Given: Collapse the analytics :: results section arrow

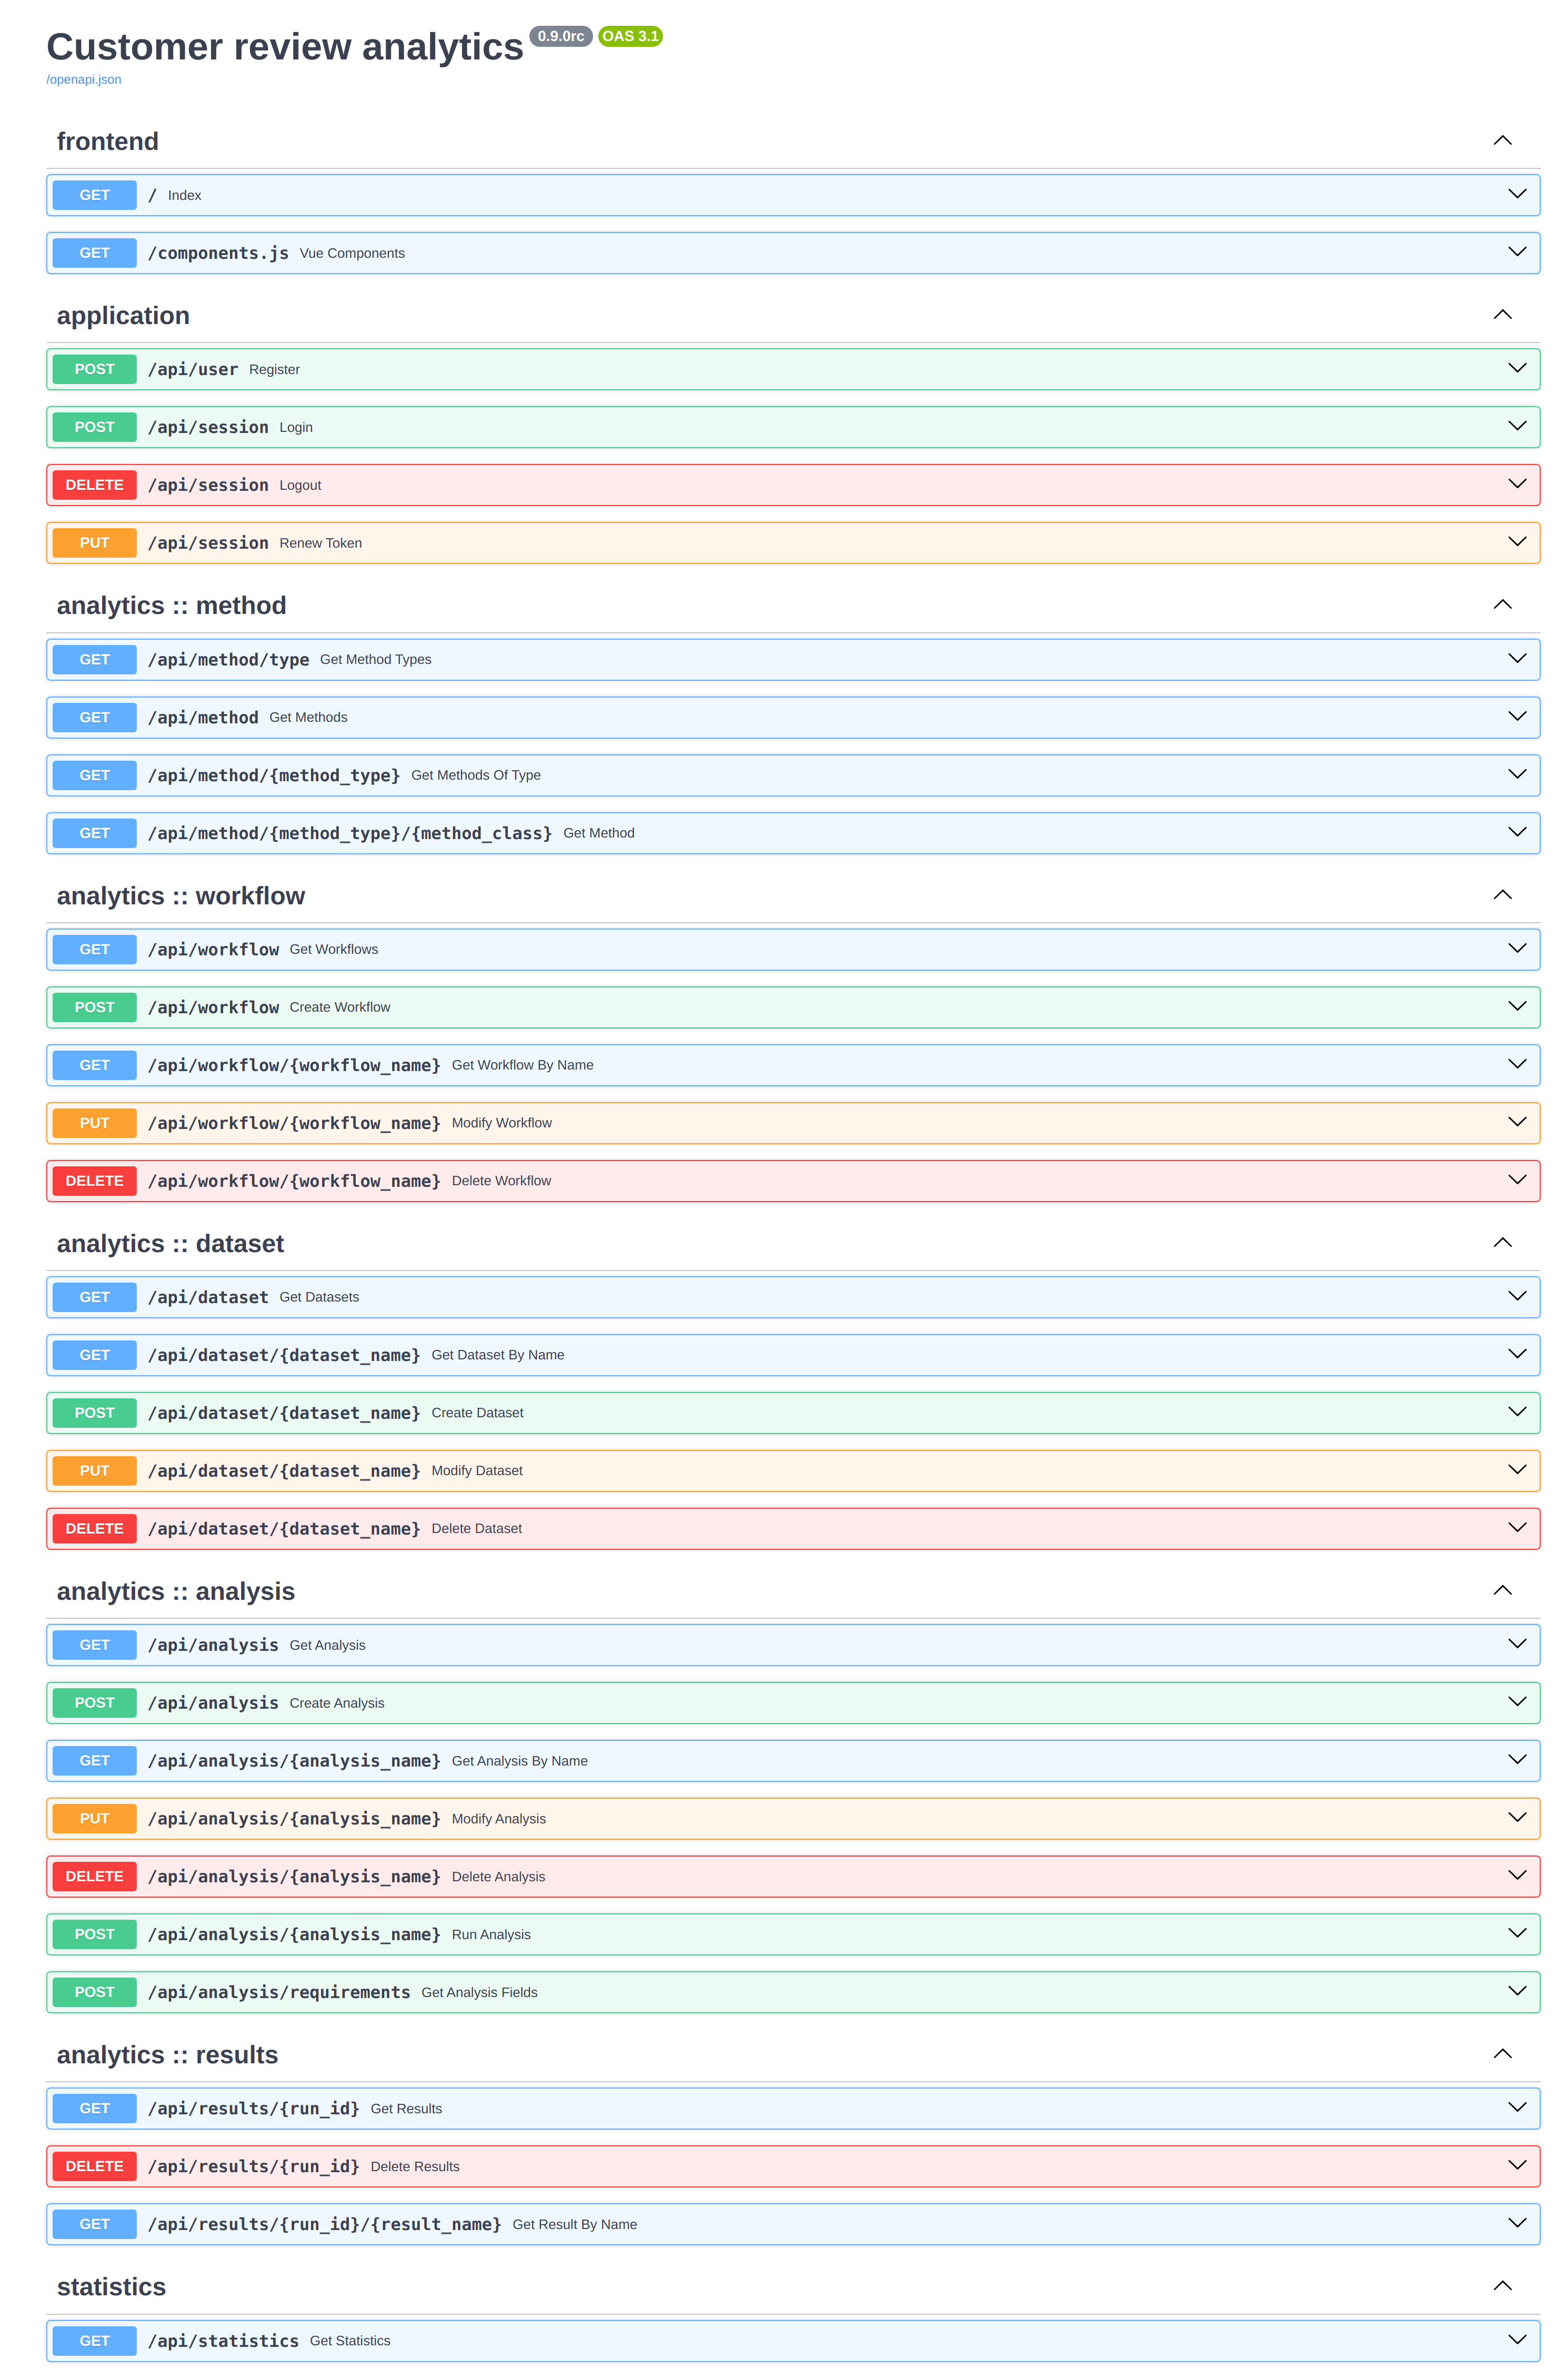Looking at the screenshot, I should pos(1501,2054).
